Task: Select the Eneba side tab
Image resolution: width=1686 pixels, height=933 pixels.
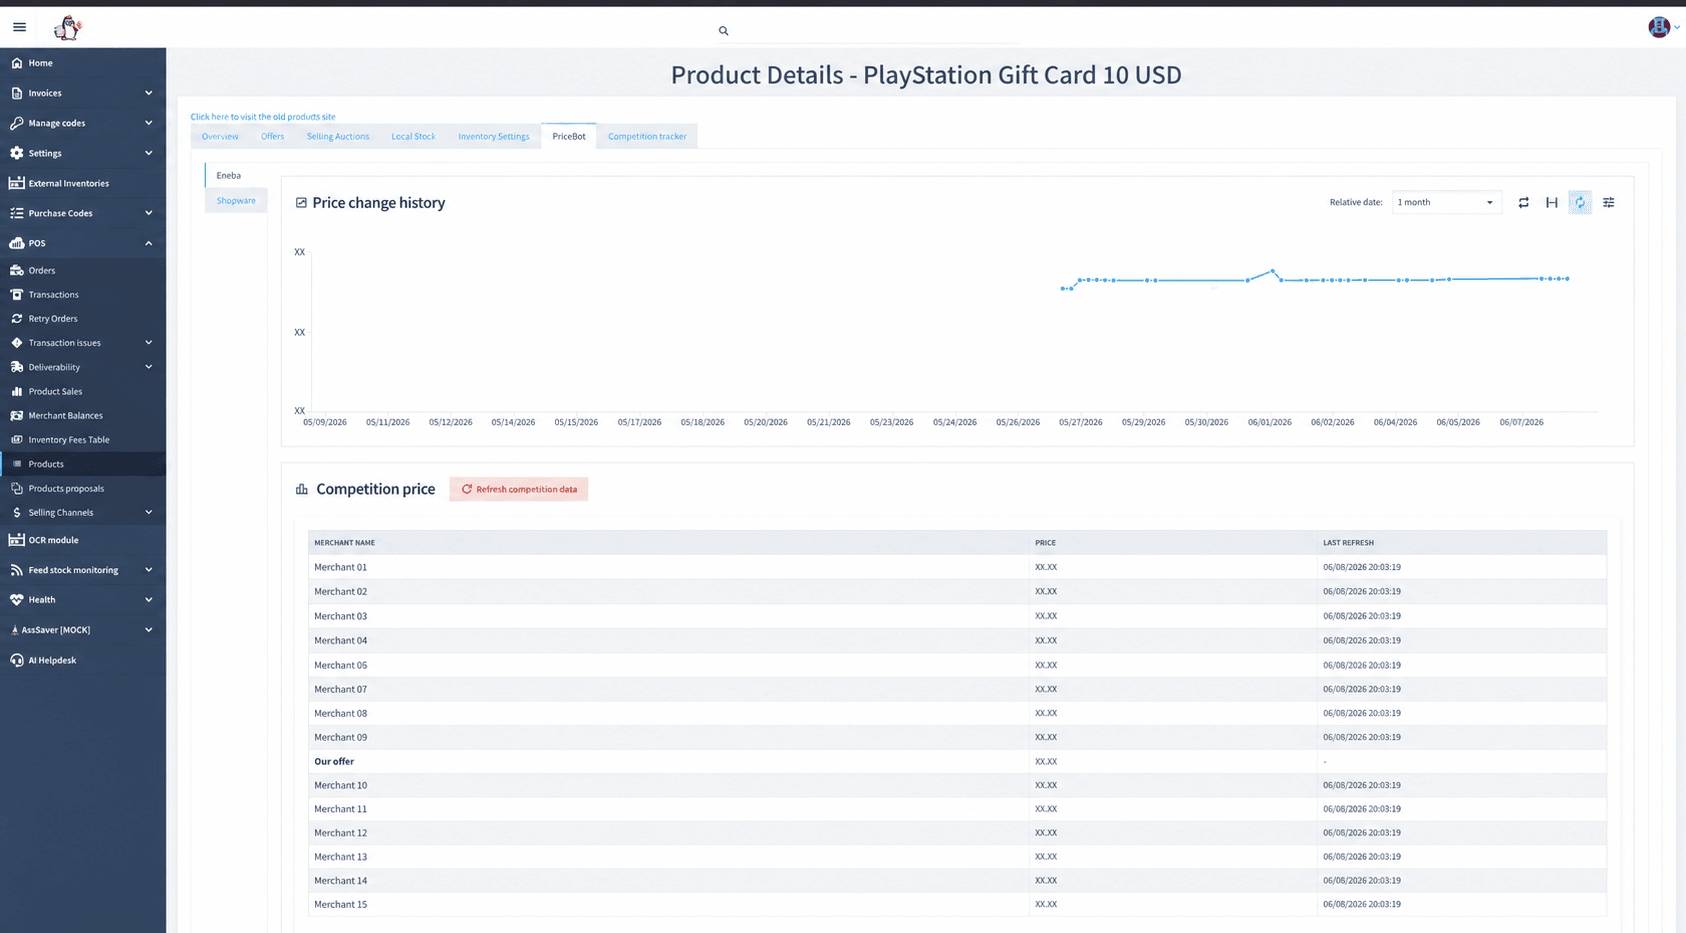Action: tap(236, 175)
